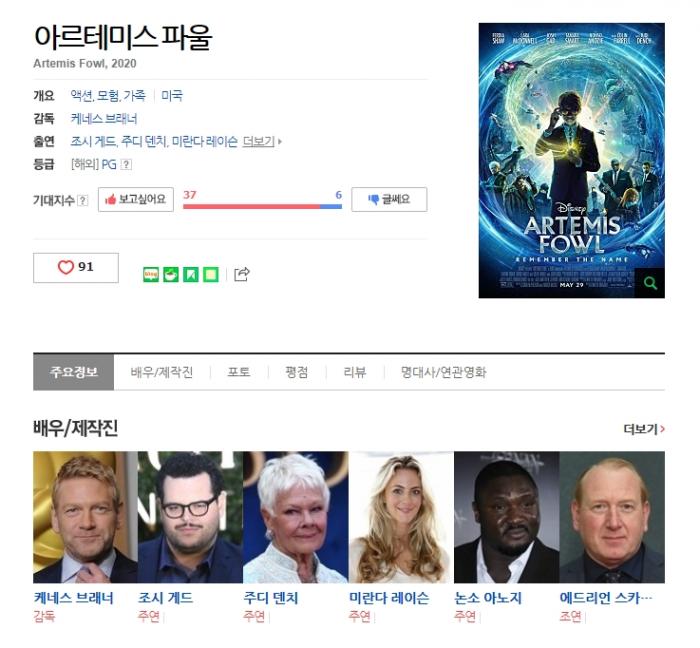Open the 평점 tab
The image size is (700, 648).
point(297,372)
